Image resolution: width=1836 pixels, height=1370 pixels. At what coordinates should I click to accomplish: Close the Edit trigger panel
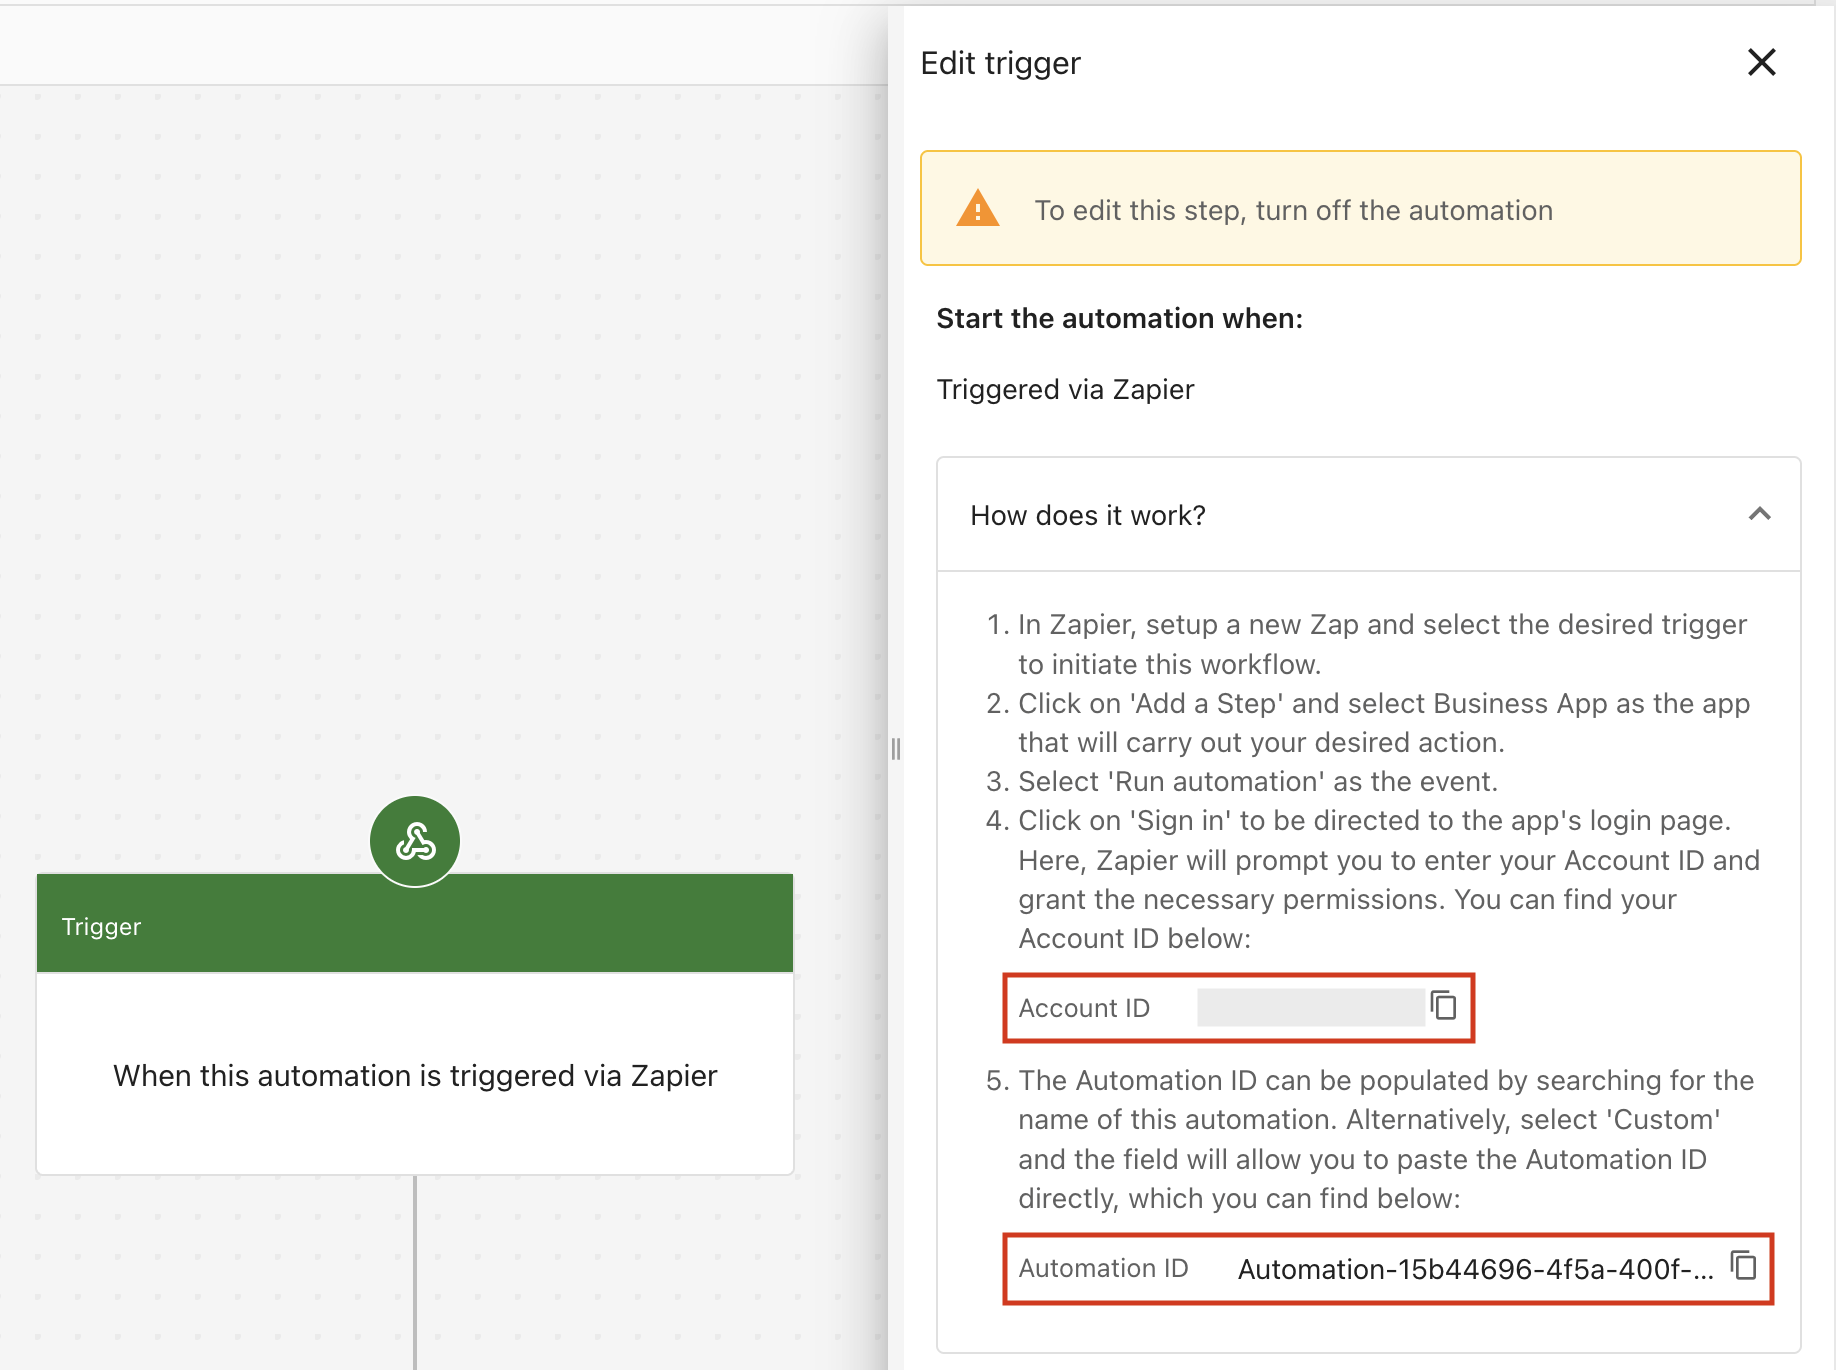(x=1761, y=63)
